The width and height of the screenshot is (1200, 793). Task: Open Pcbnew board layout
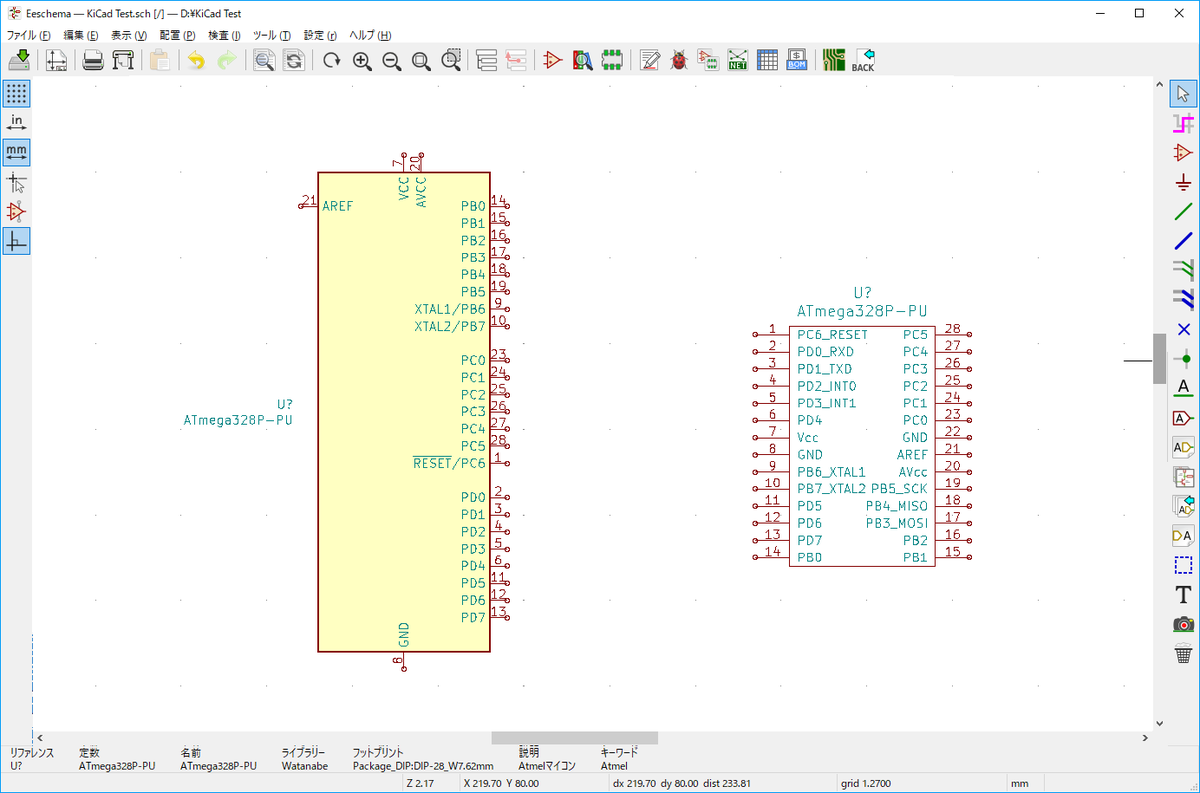833,60
